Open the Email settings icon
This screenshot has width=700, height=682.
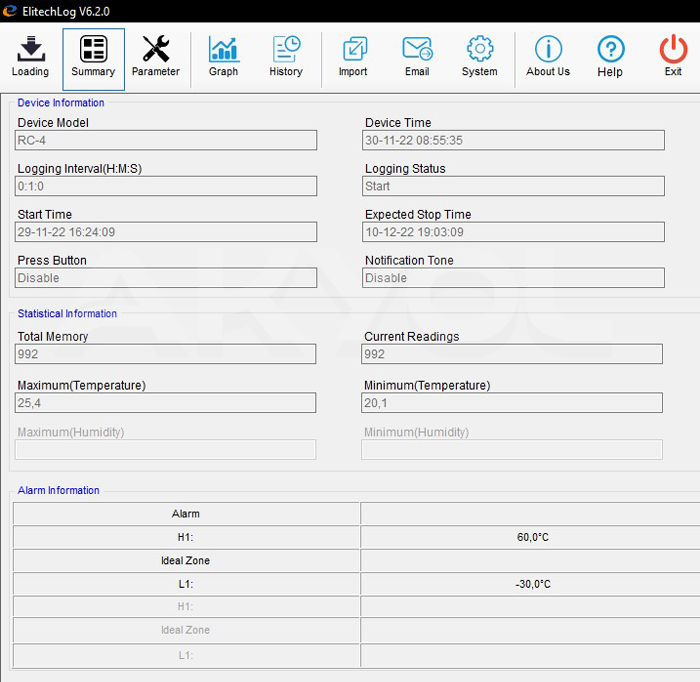pos(417,49)
